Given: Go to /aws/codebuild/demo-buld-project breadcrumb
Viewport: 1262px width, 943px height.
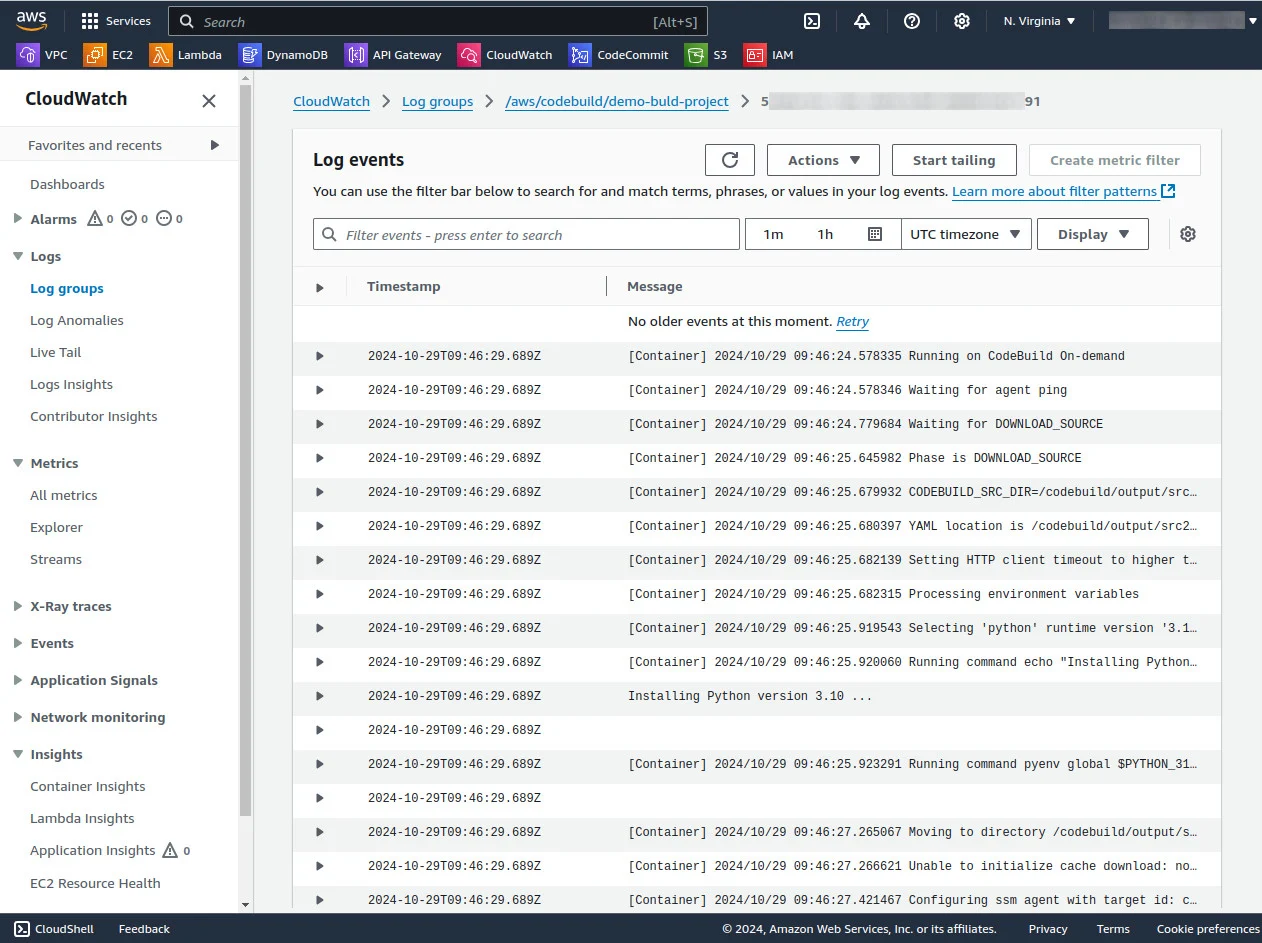Looking at the screenshot, I should [617, 101].
